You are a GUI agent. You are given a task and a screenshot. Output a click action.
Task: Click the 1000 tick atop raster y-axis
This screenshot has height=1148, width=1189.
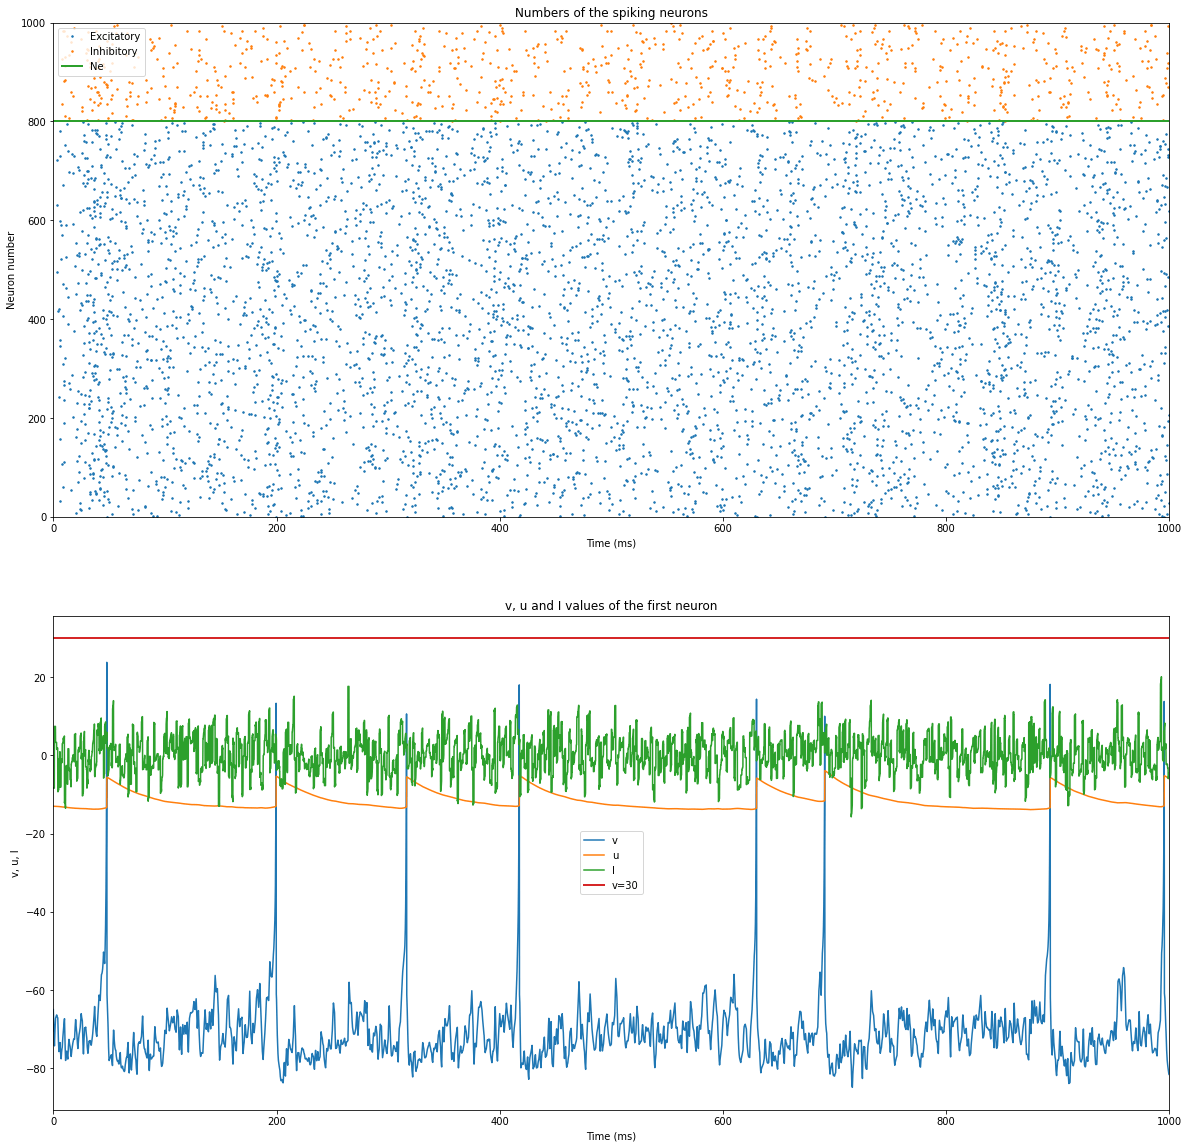pos(33,23)
